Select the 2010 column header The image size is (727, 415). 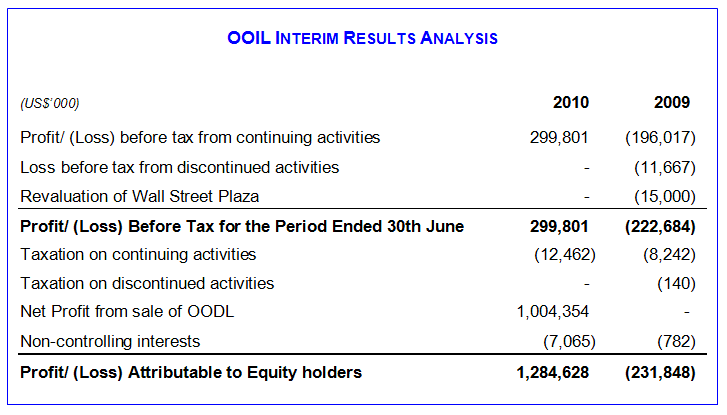[x=571, y=102]
